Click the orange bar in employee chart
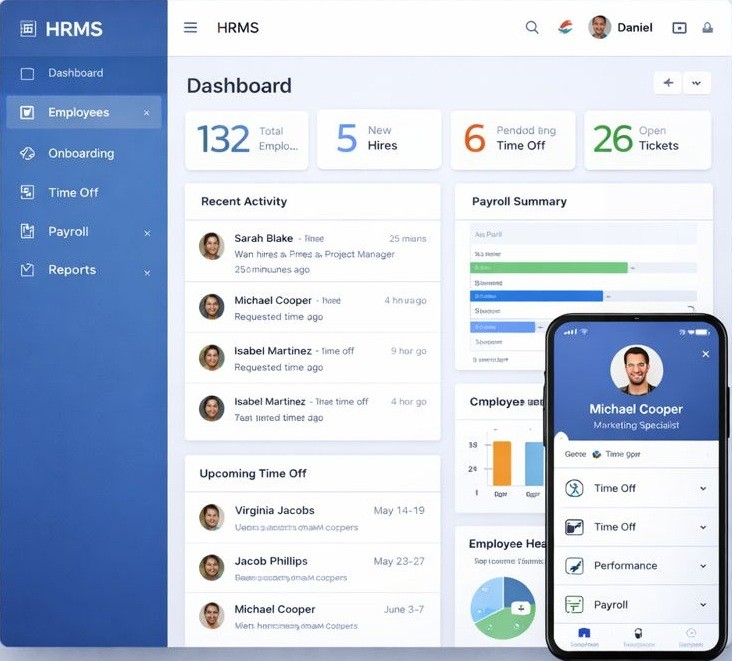The image size is (732, 661). (x=502, y=463)
